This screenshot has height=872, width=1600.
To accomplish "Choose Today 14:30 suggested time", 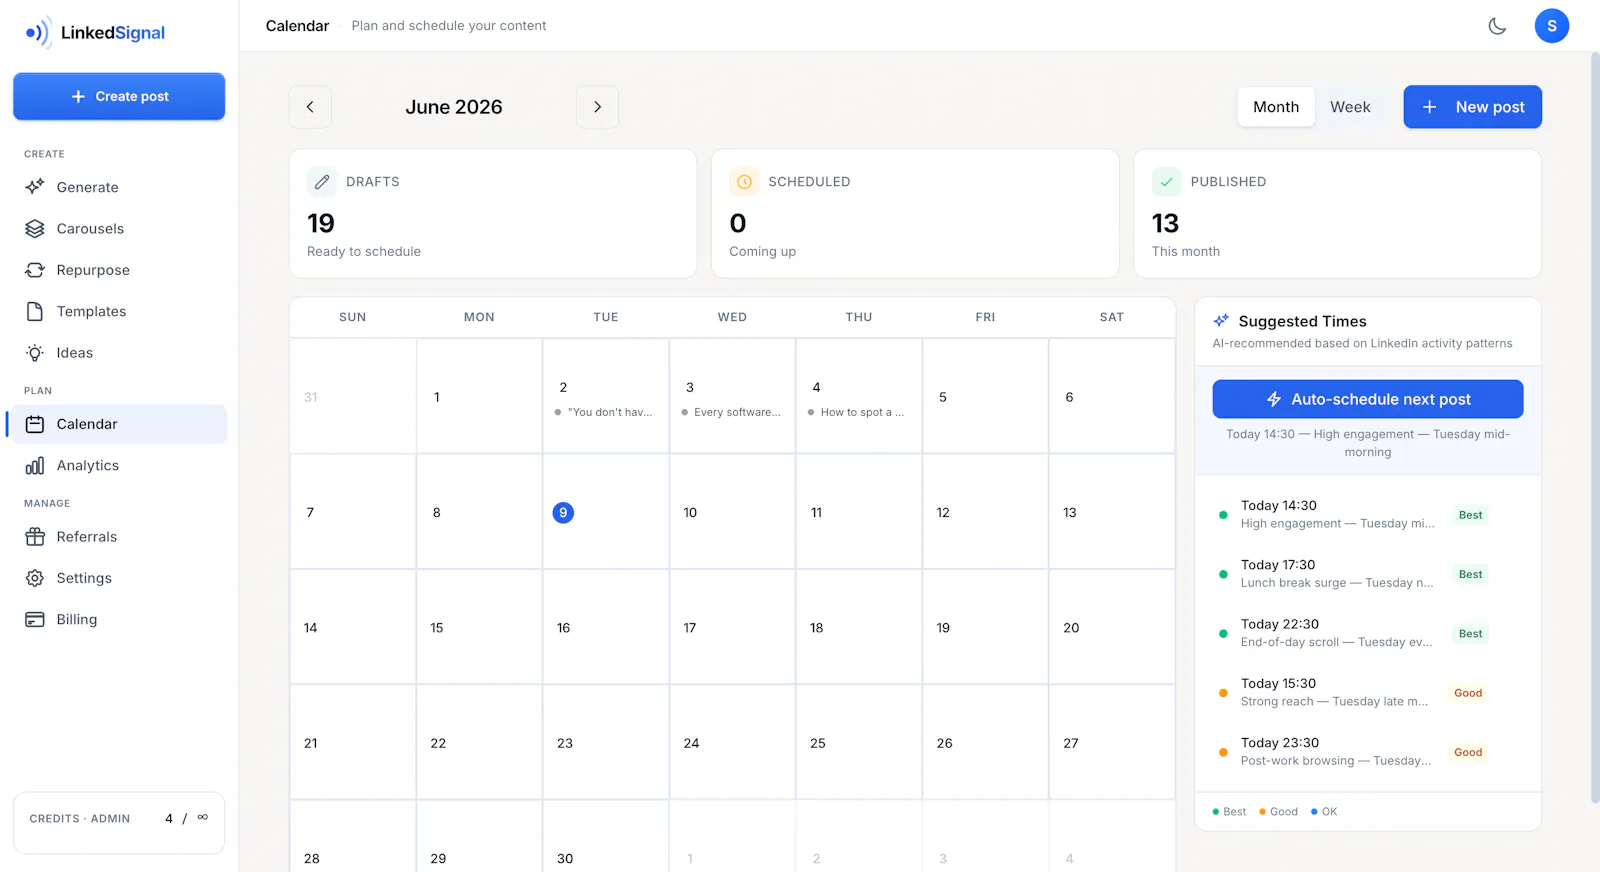I will pos(1367,515).
